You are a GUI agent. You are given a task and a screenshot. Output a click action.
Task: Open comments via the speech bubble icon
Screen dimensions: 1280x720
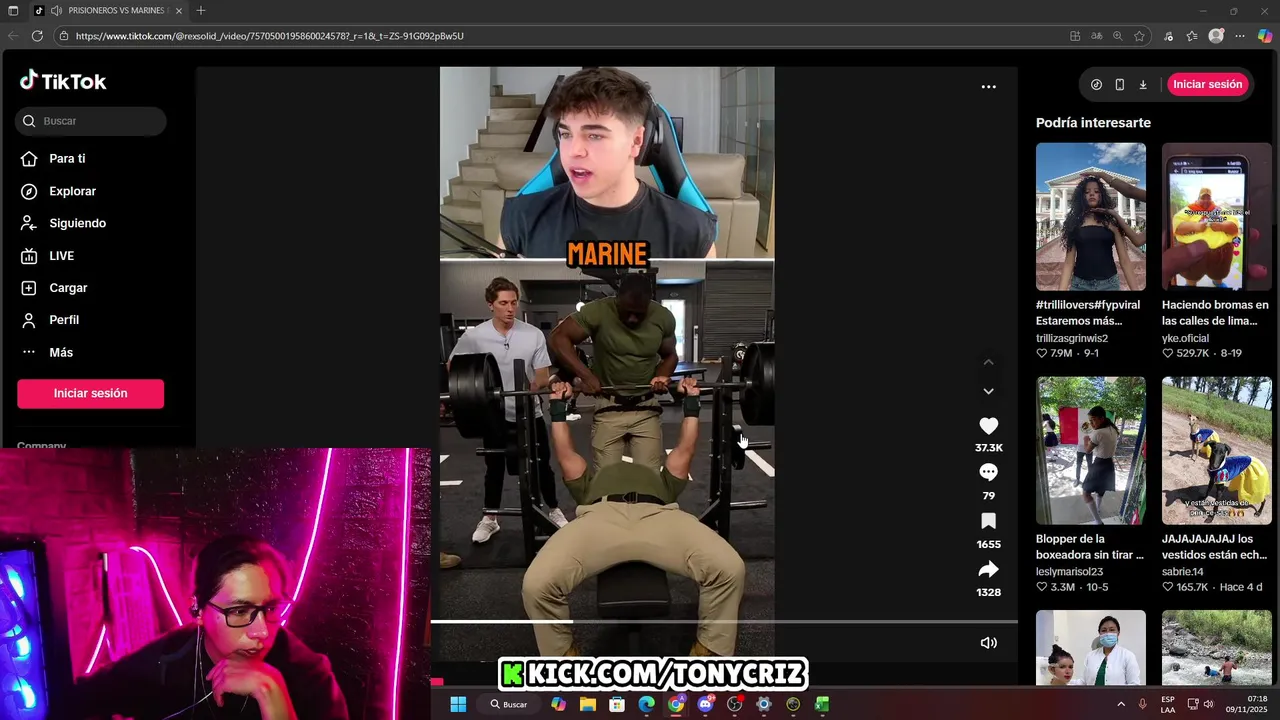click(988, 472)
